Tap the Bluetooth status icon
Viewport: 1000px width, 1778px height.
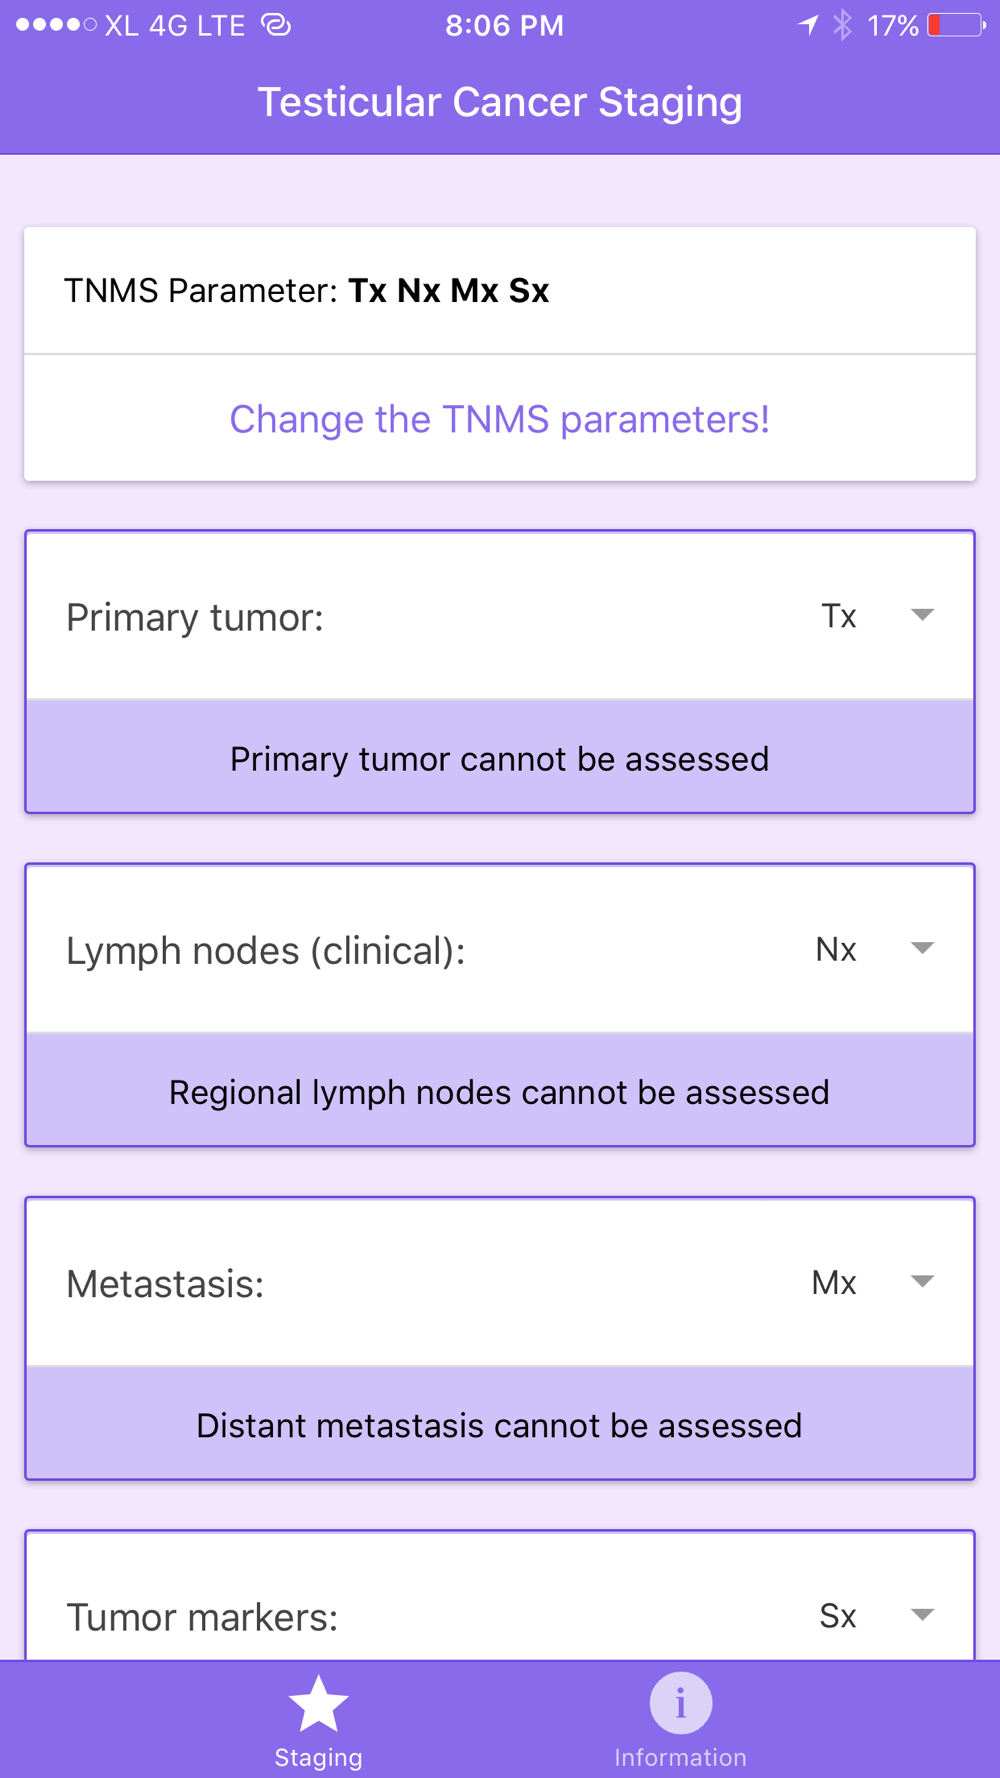pyautogui.click(x=843, y=25)
